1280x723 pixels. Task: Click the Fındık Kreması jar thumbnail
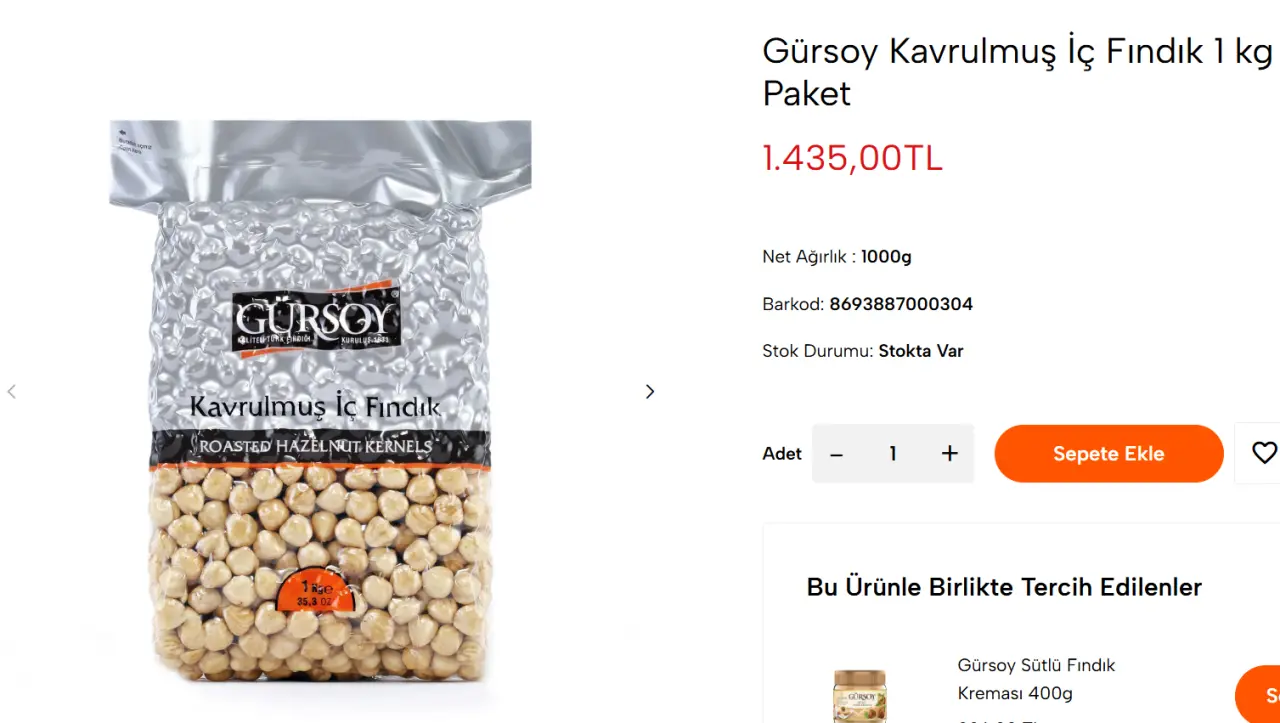click(x=860, y=697)
